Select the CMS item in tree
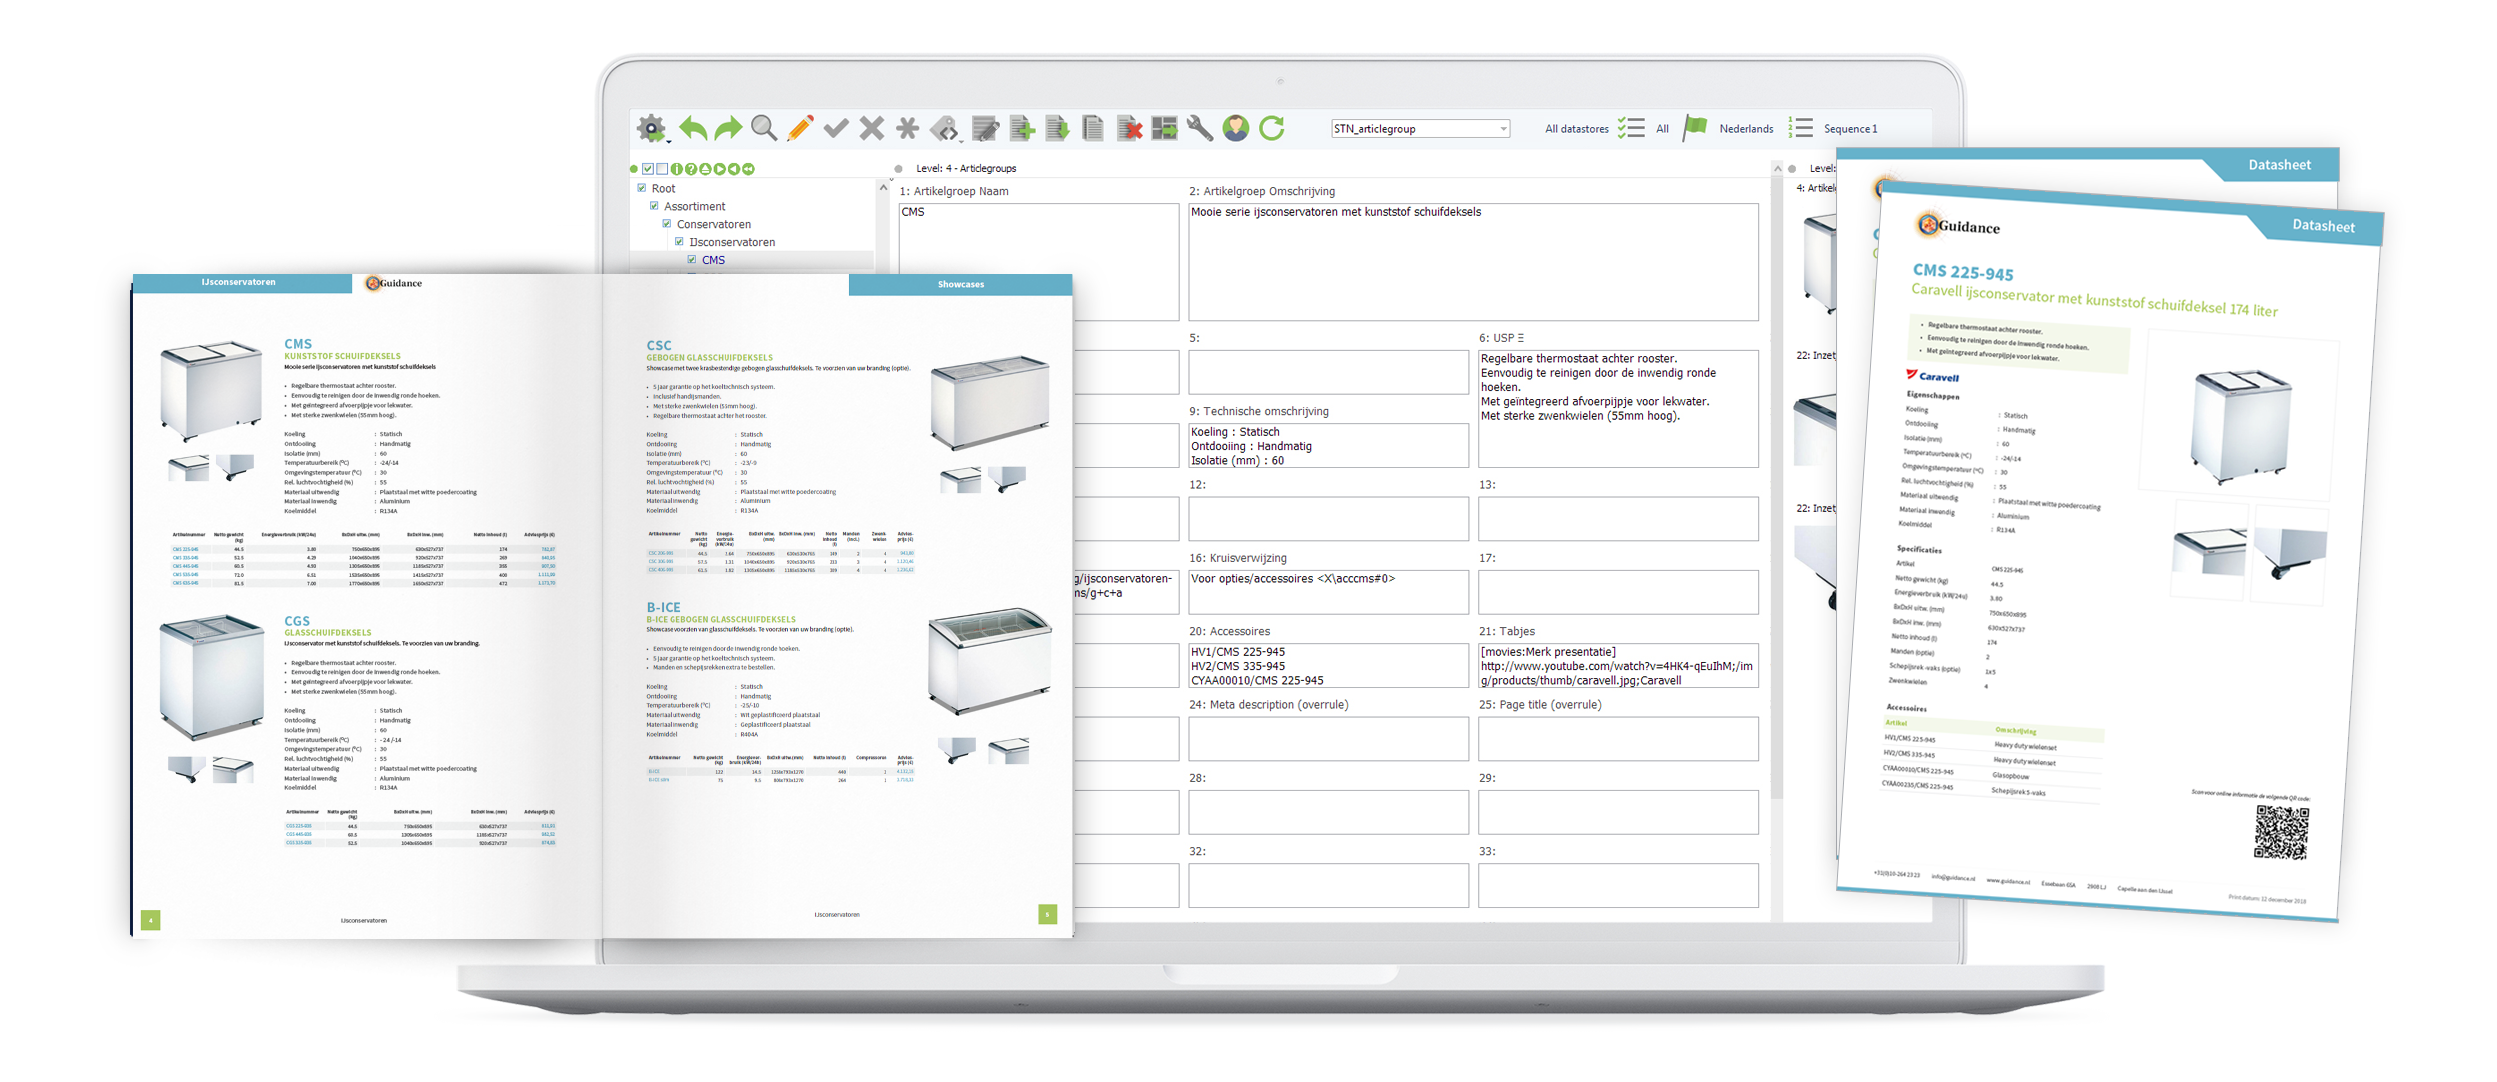This screenshot has width=2497, height=1082. [x=713, y=260]
